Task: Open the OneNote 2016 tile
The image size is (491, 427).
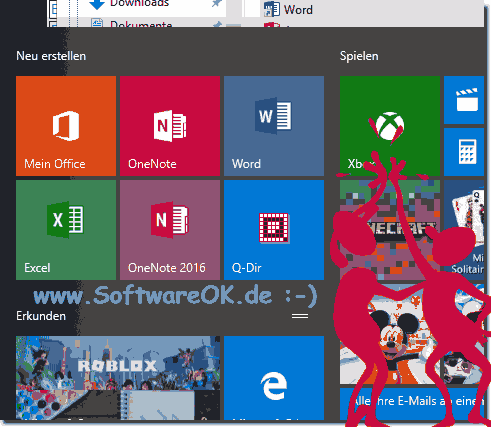Action: coord(170,230)
